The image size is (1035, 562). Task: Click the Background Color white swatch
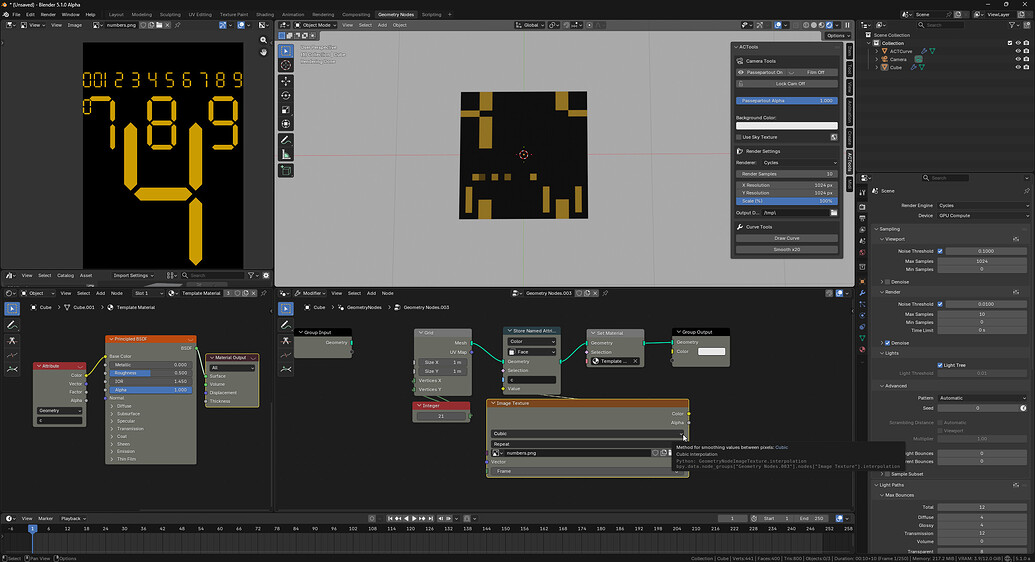pyautogui.click(x=787, y=125)
